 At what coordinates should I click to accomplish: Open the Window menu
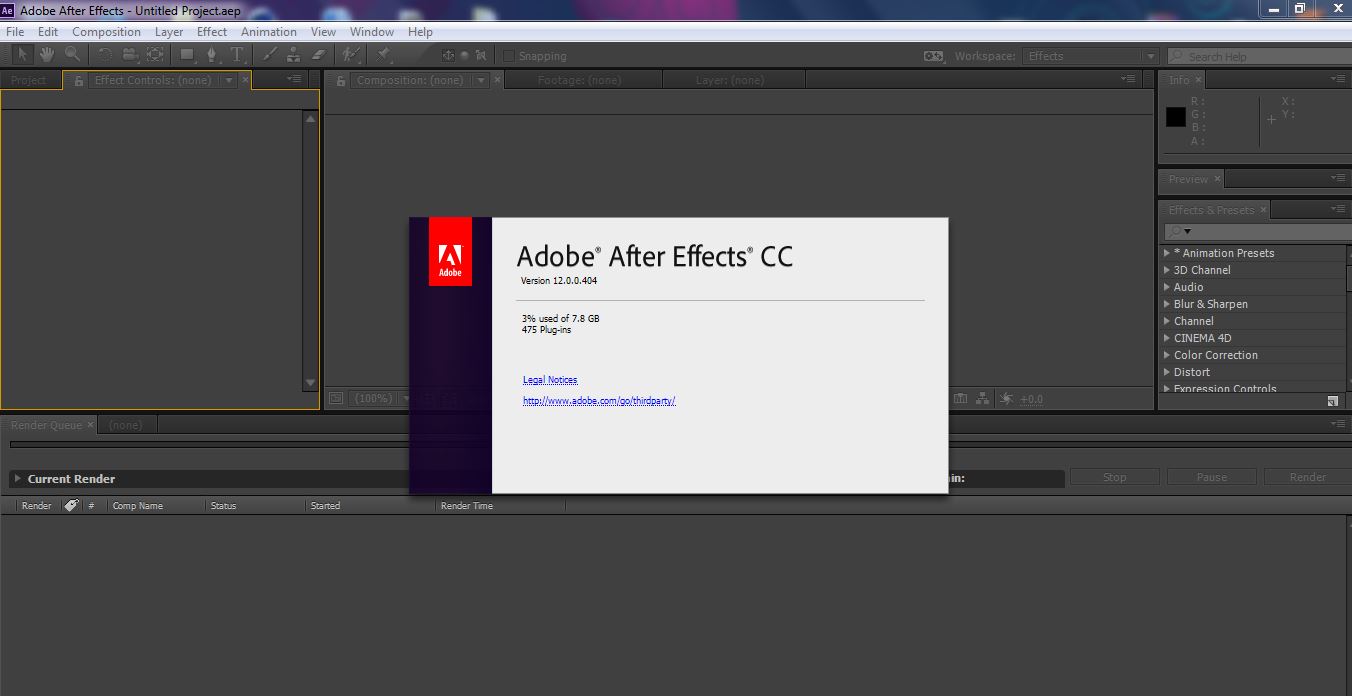point(372,31)
